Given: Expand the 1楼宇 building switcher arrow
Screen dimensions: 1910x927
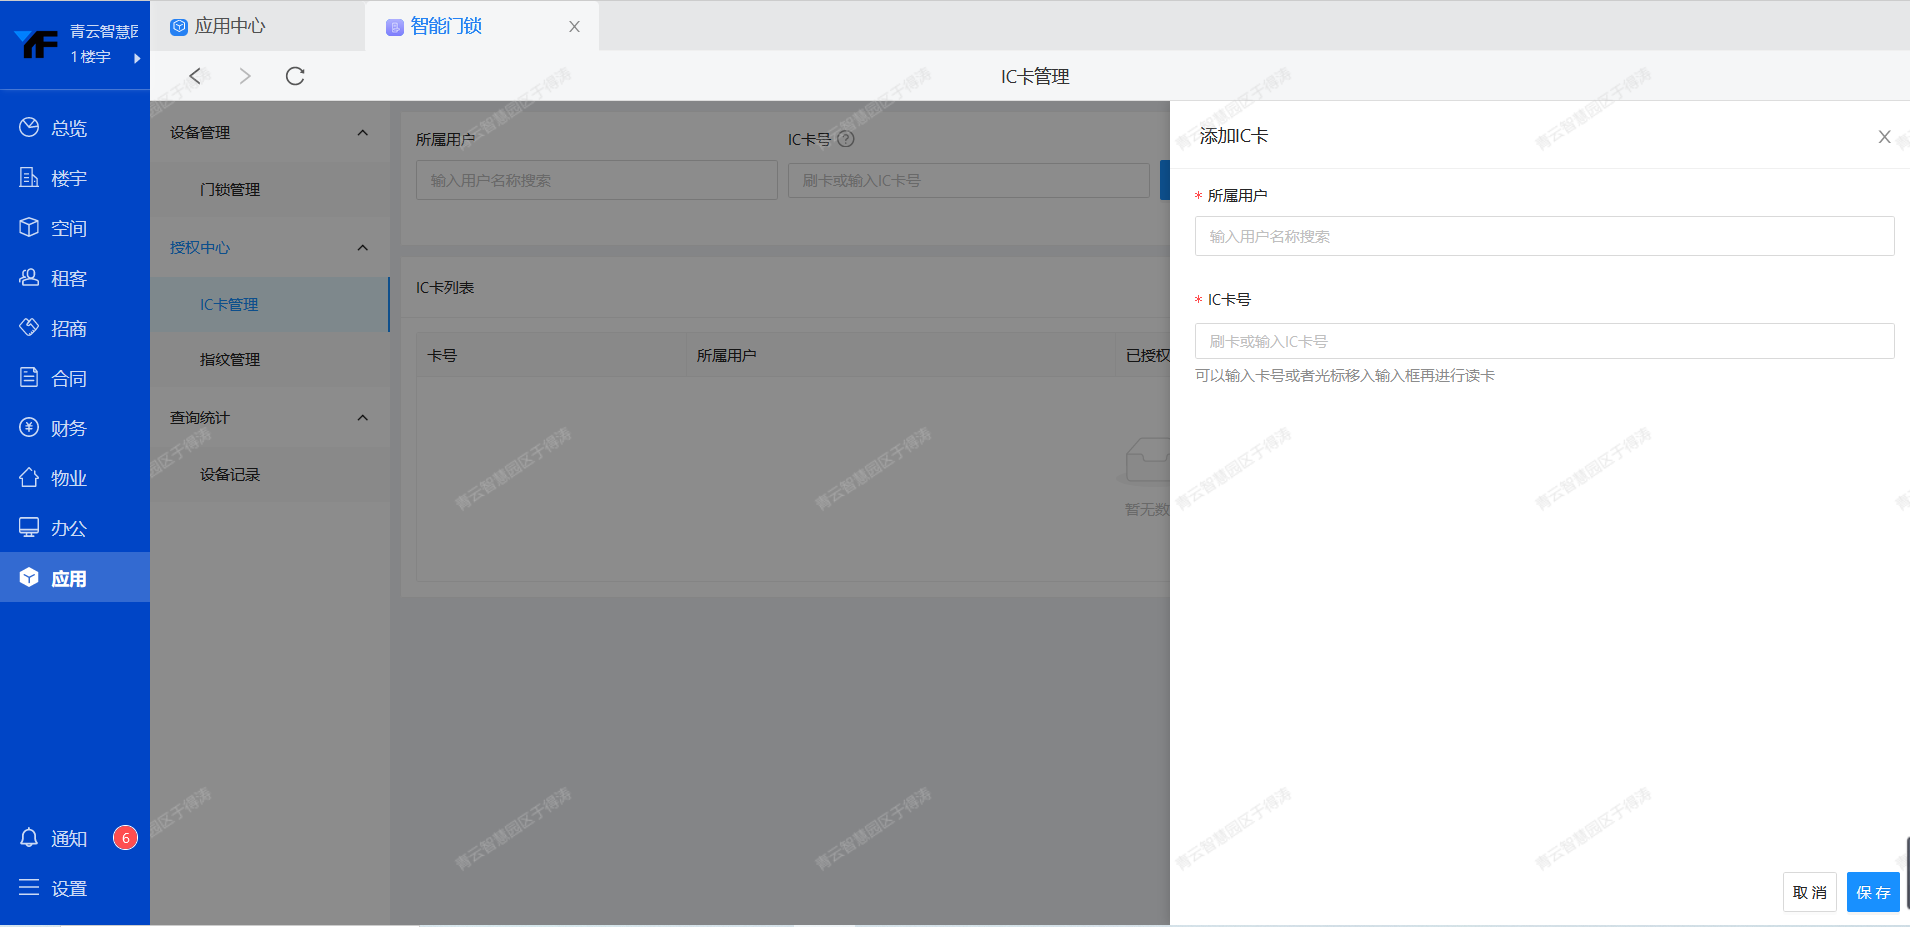Looking at the screenshot, I should point(137,58).
